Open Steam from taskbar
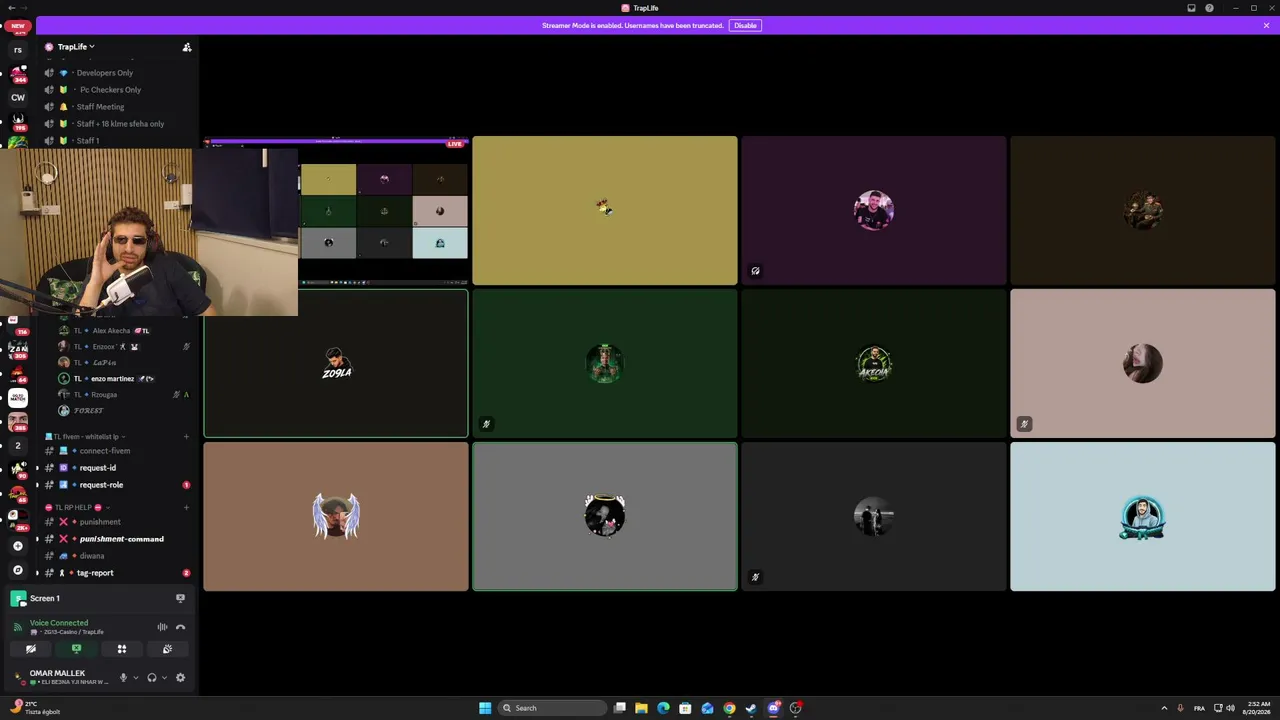This screenshot has width=1280, height=720. coord(751,708)
